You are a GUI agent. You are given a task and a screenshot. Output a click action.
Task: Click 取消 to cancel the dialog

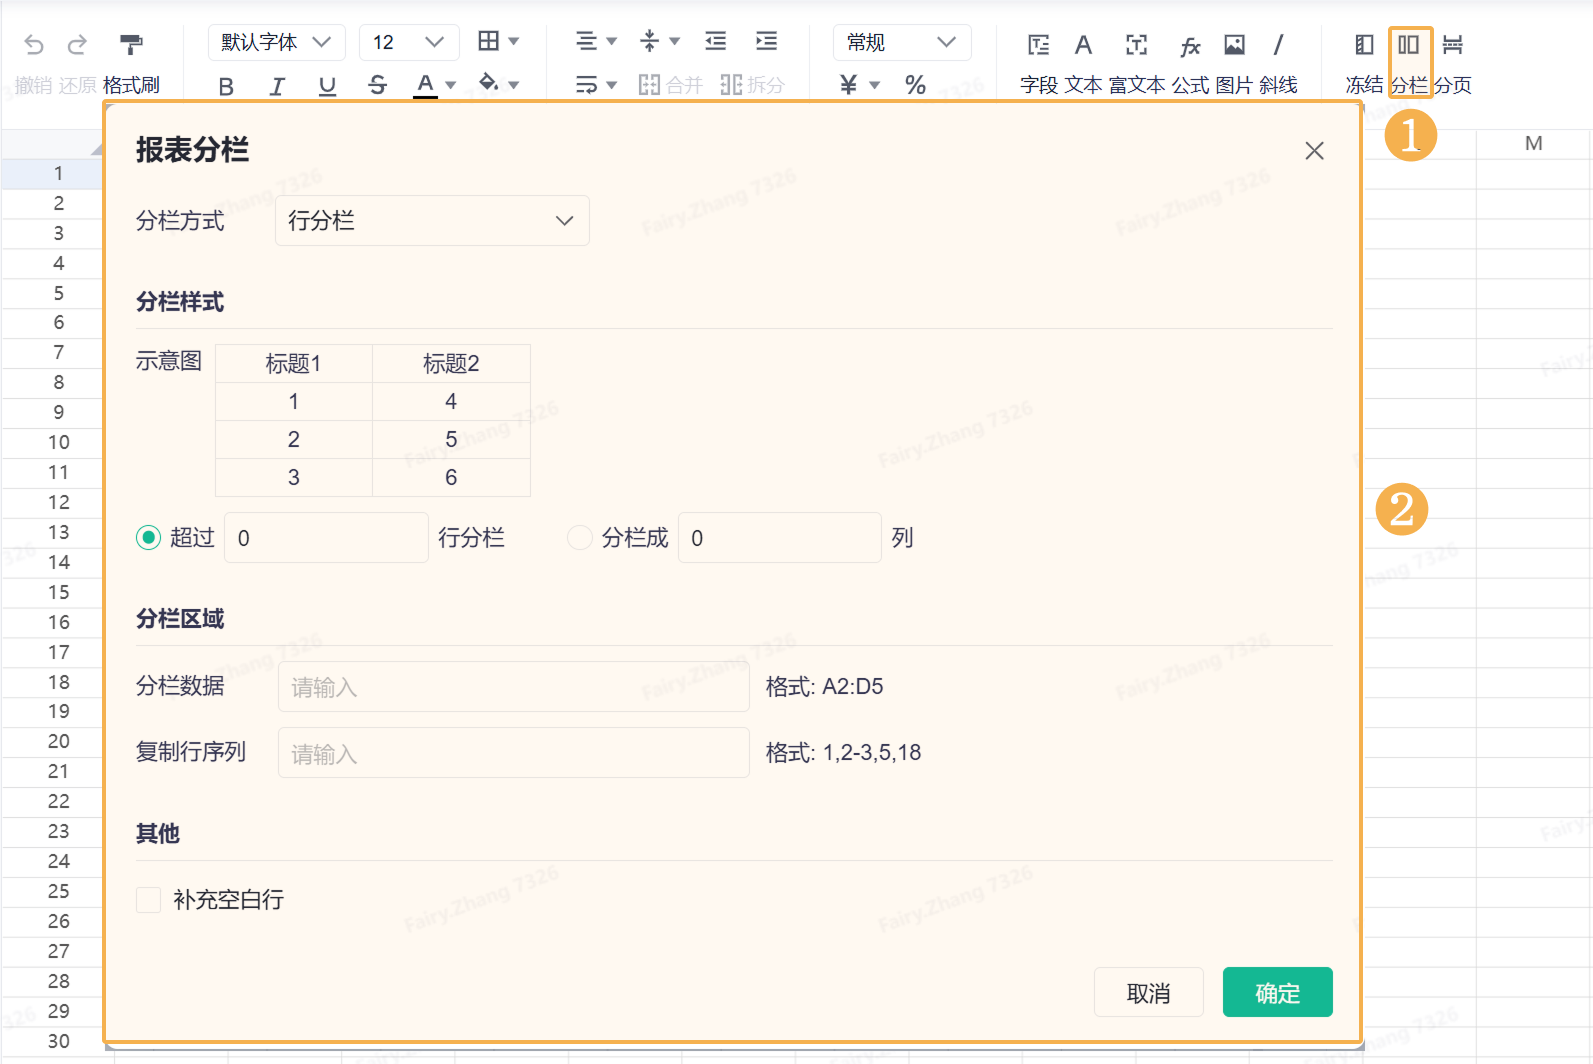click(1149, 993)
